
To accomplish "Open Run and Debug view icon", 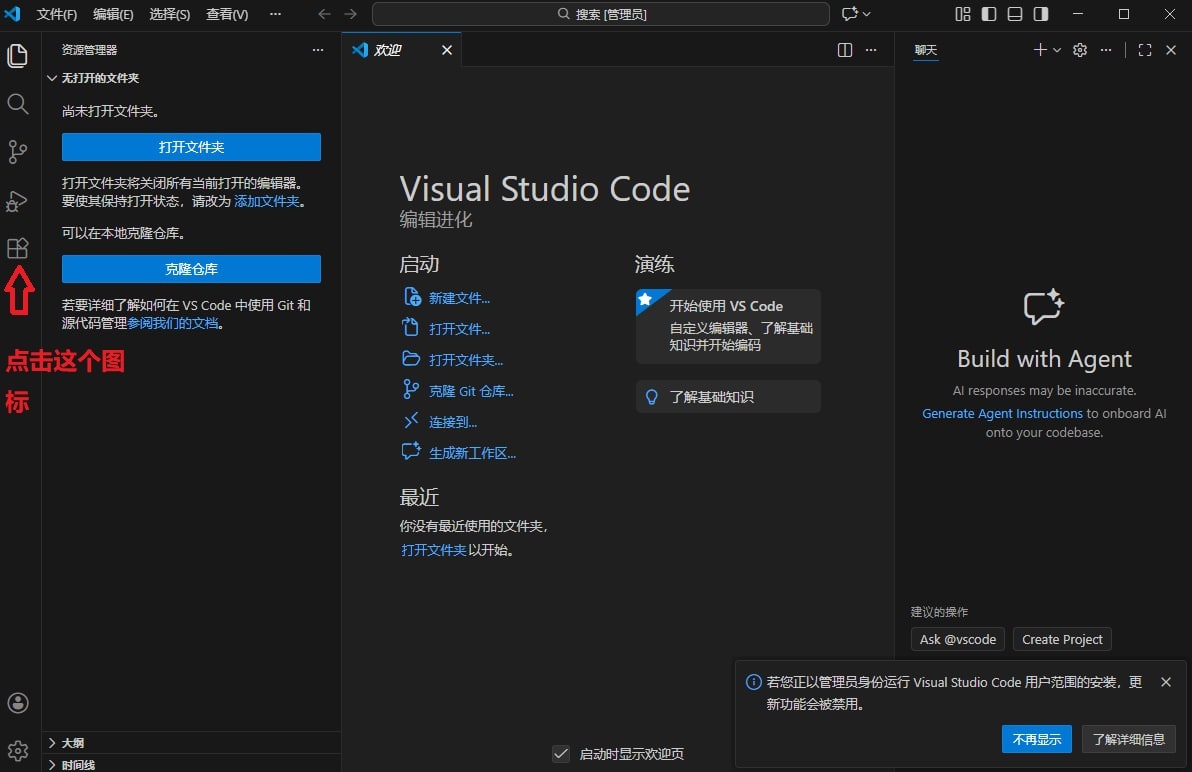I will (18, 201).
